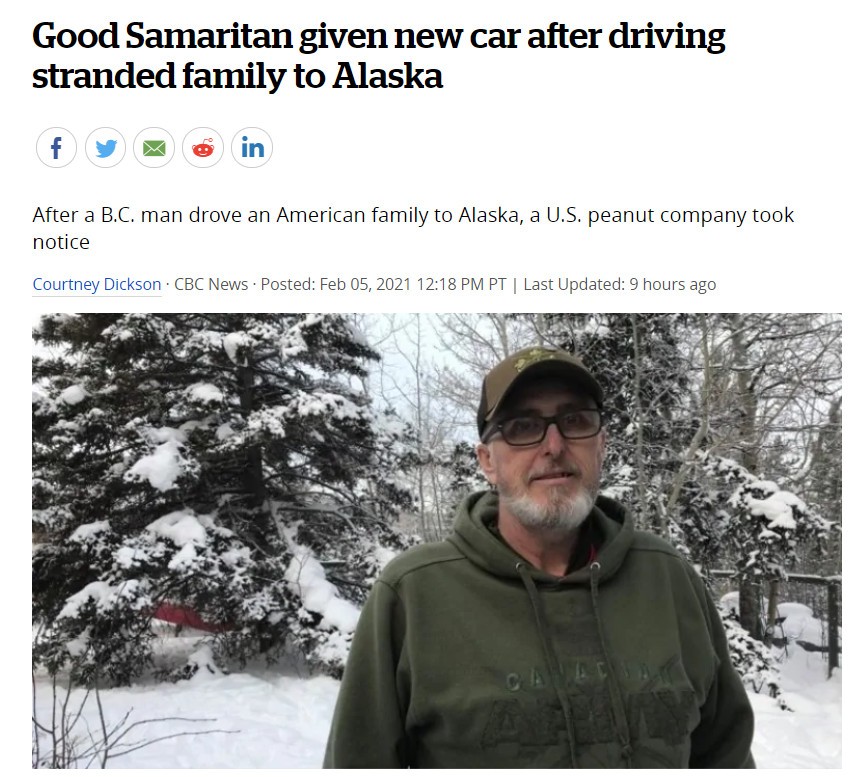Open Courtney Dickson author link

click(97, 284)
